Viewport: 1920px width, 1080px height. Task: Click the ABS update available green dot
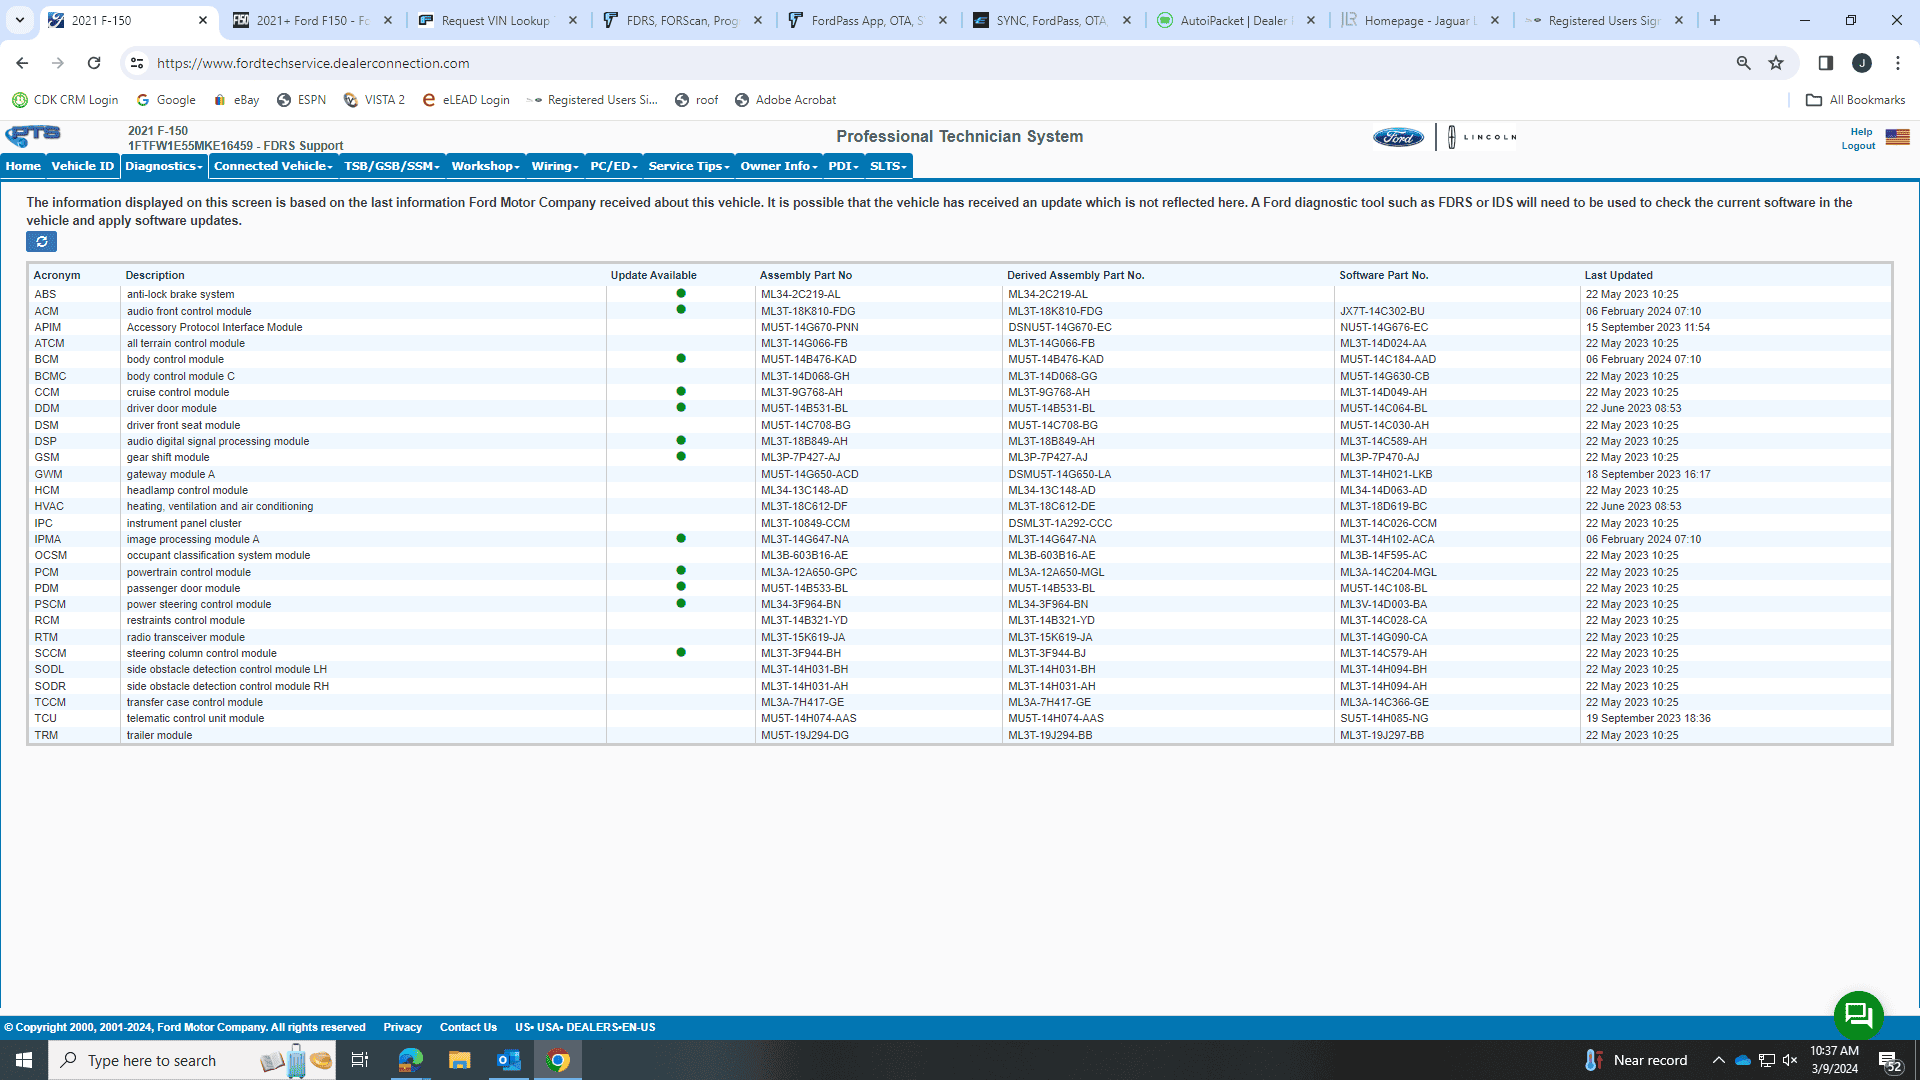[x=681, y=293]
